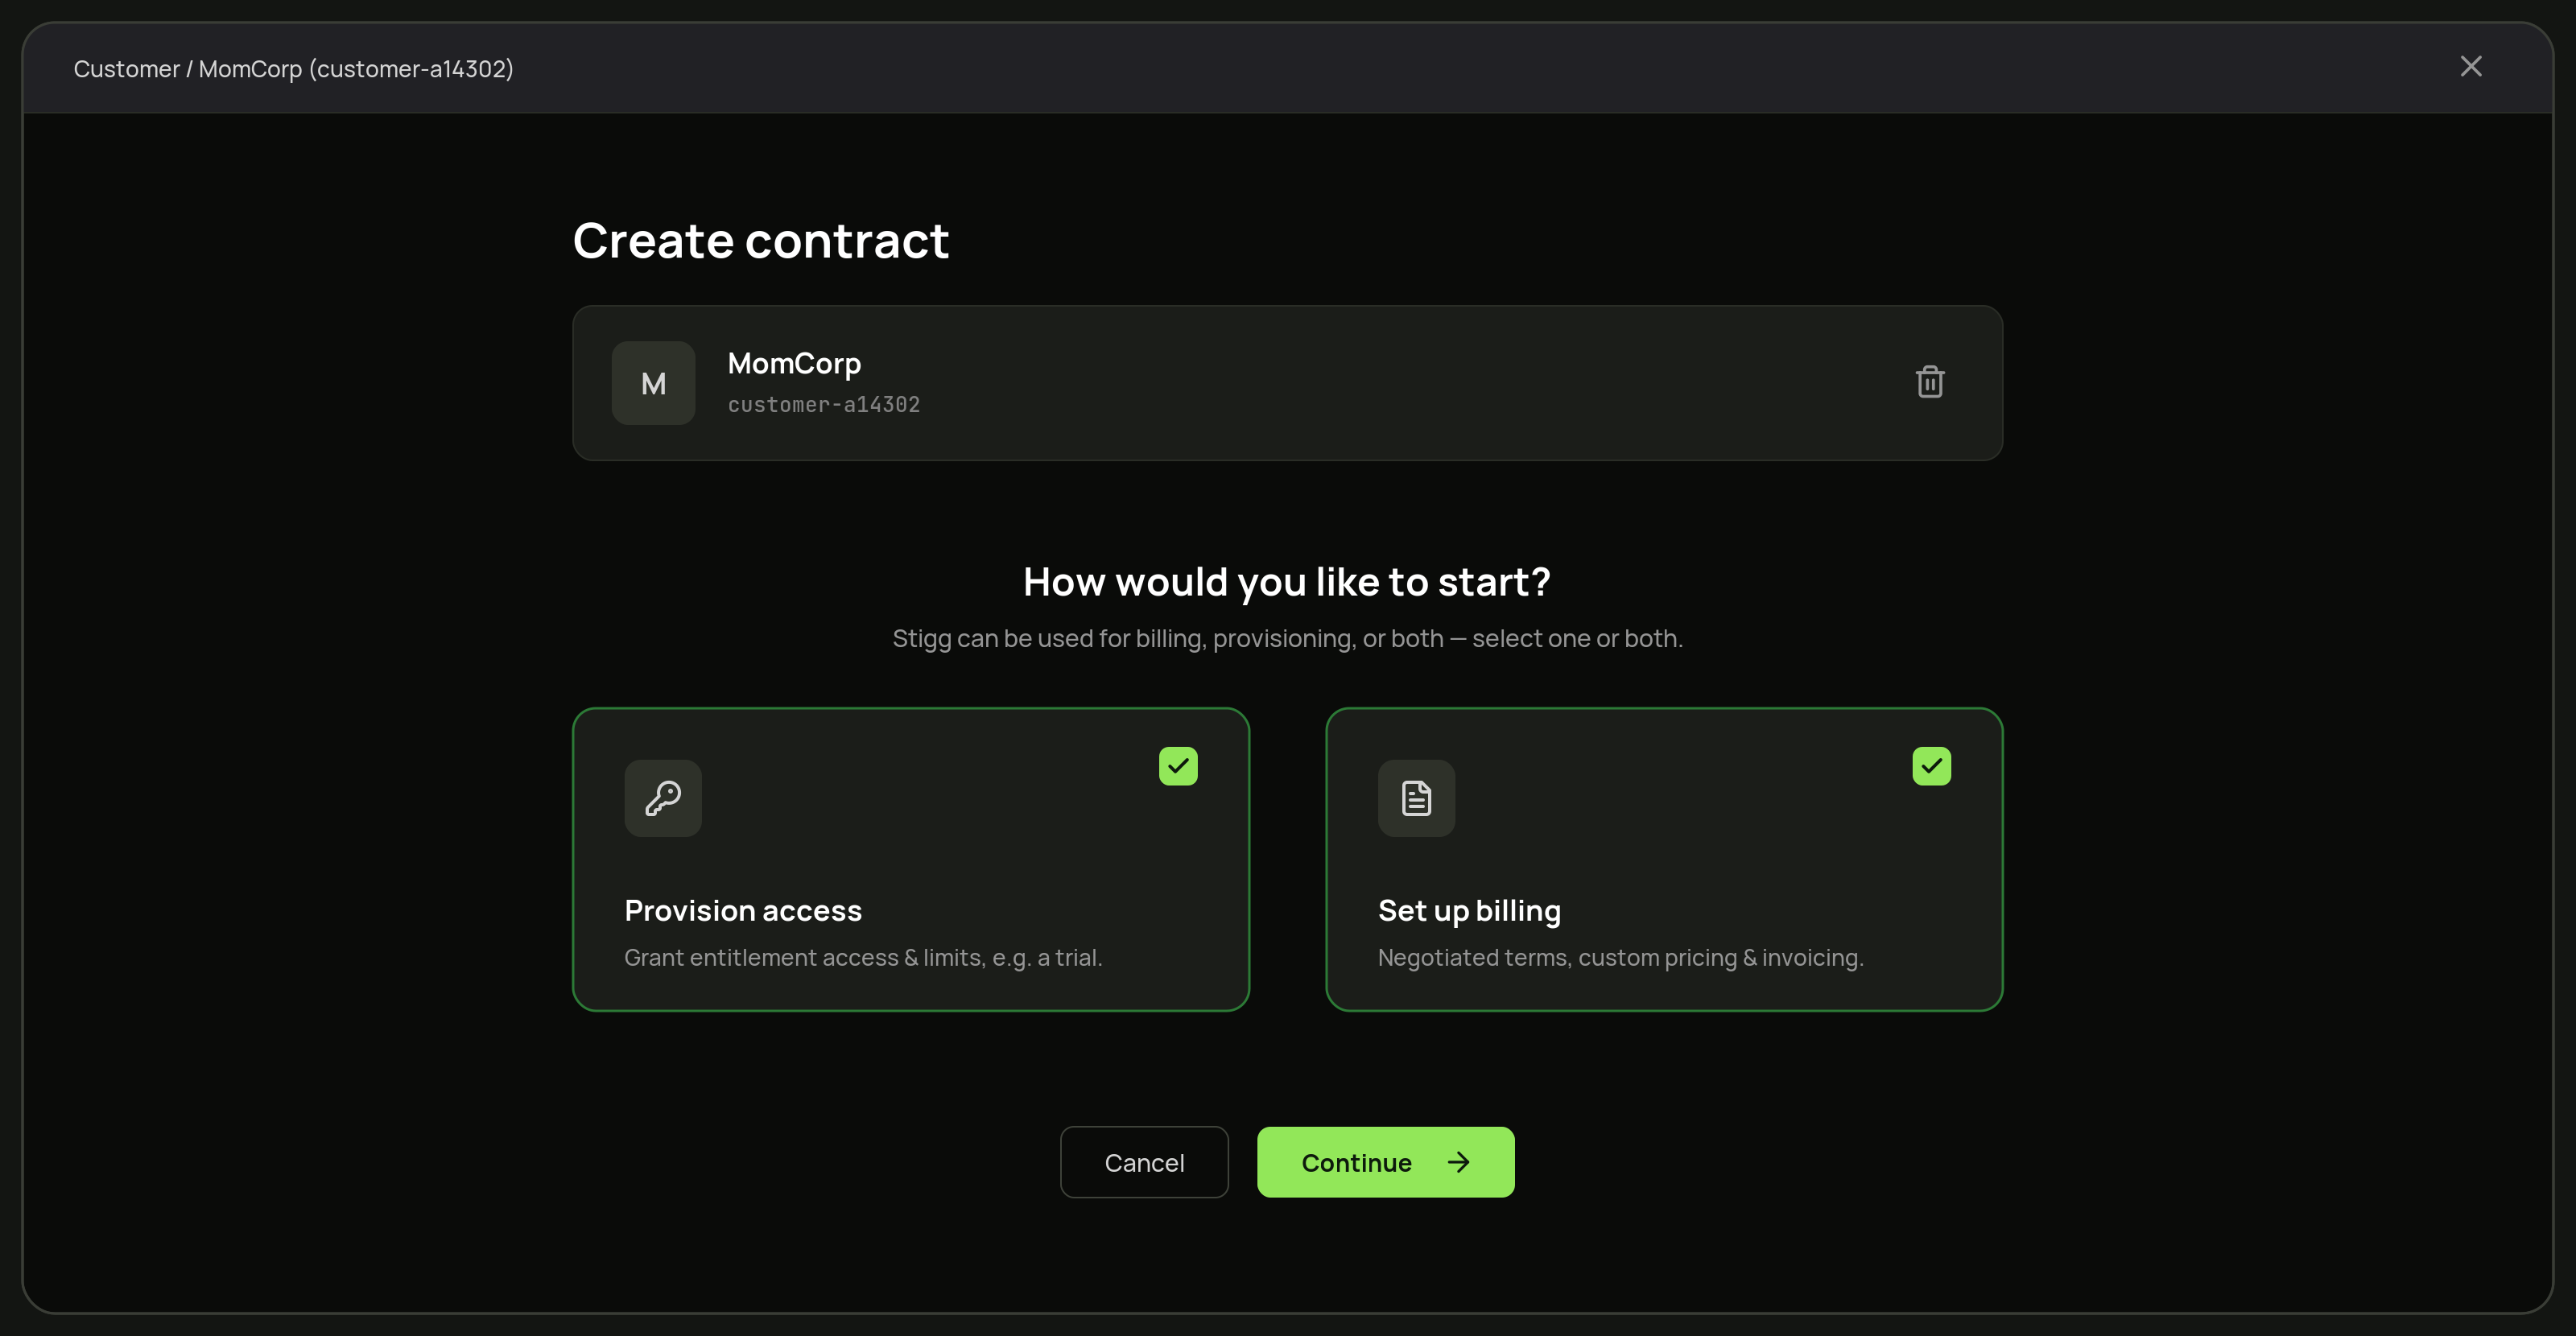
Task: Click the M avatar for MomCorp
Action: [653, 383]
